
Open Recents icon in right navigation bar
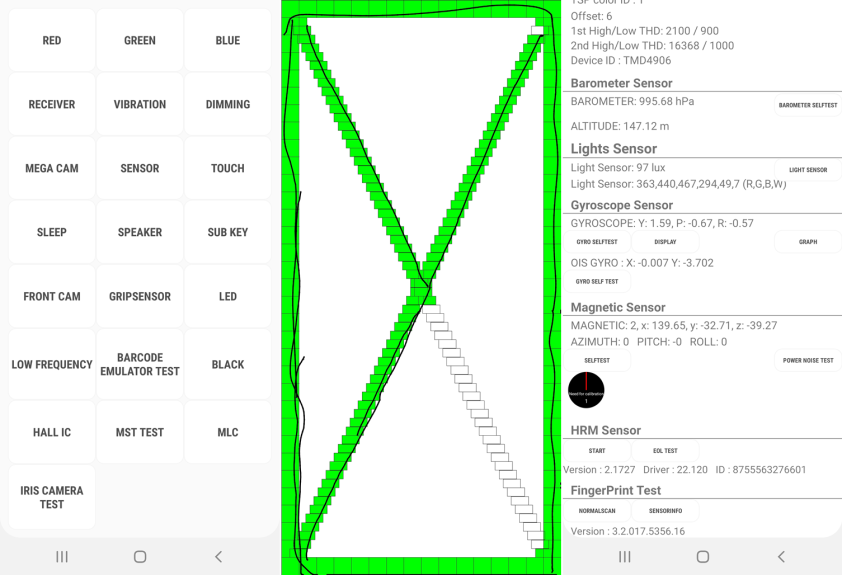click(624, 557)
